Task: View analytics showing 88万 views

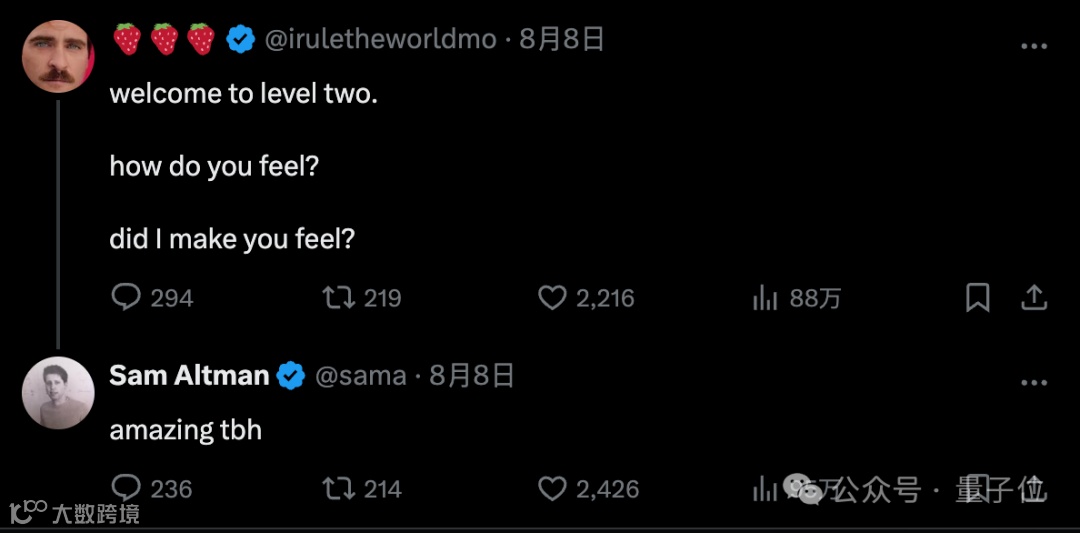Action: pos(765,298)
